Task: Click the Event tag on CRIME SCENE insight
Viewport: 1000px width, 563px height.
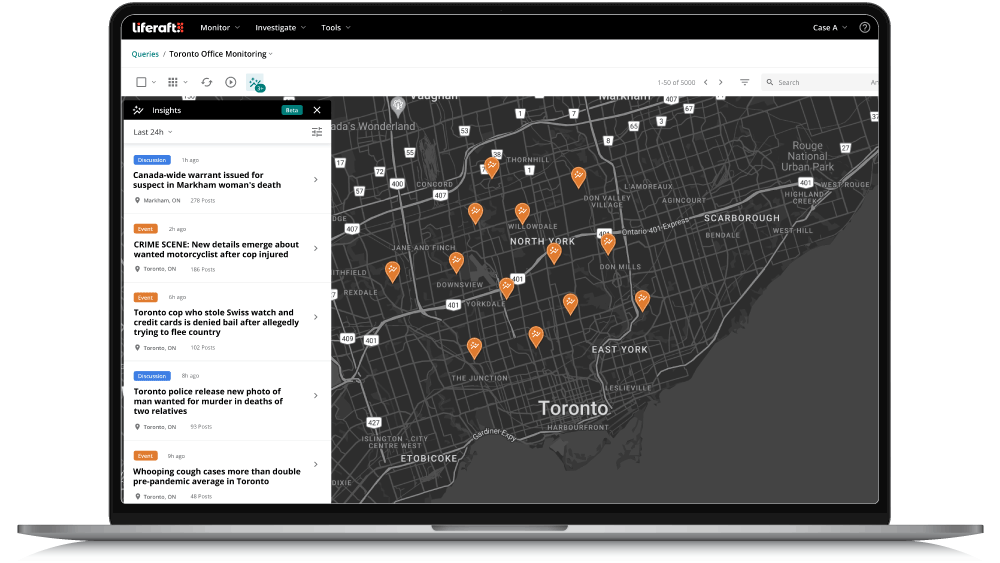Action: click(145, 229)
